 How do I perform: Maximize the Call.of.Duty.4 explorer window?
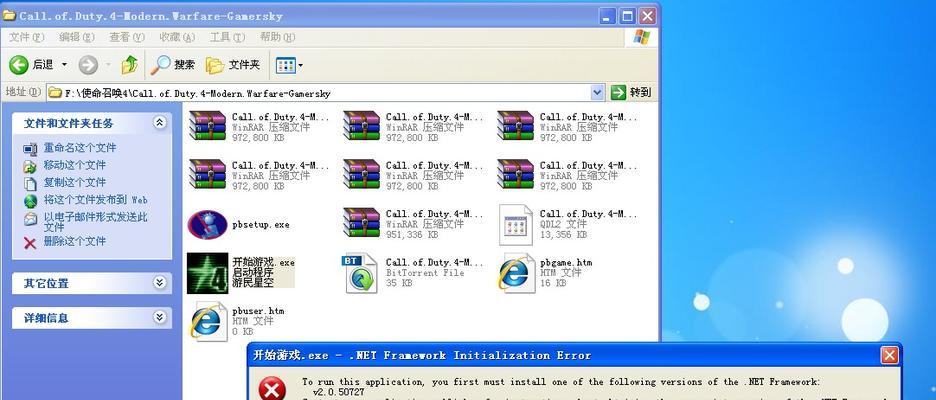click(627, 16)
